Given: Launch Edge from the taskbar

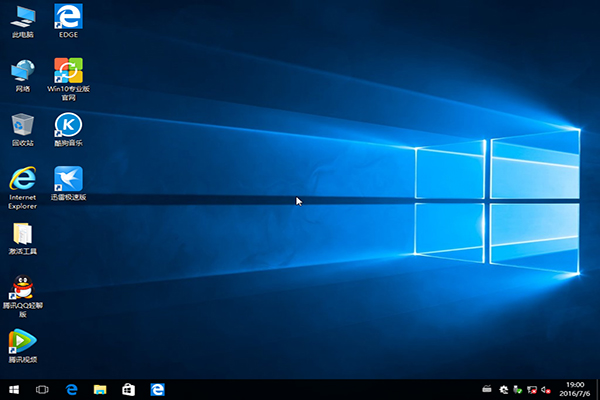Looking at the screenshot, I should pos(72,388).
